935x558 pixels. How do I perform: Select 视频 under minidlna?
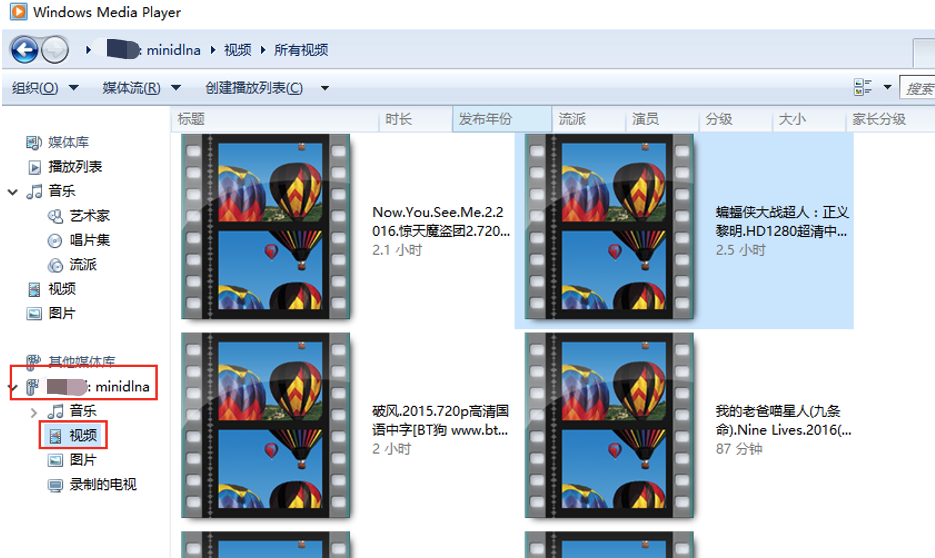(x=83, y=436)
